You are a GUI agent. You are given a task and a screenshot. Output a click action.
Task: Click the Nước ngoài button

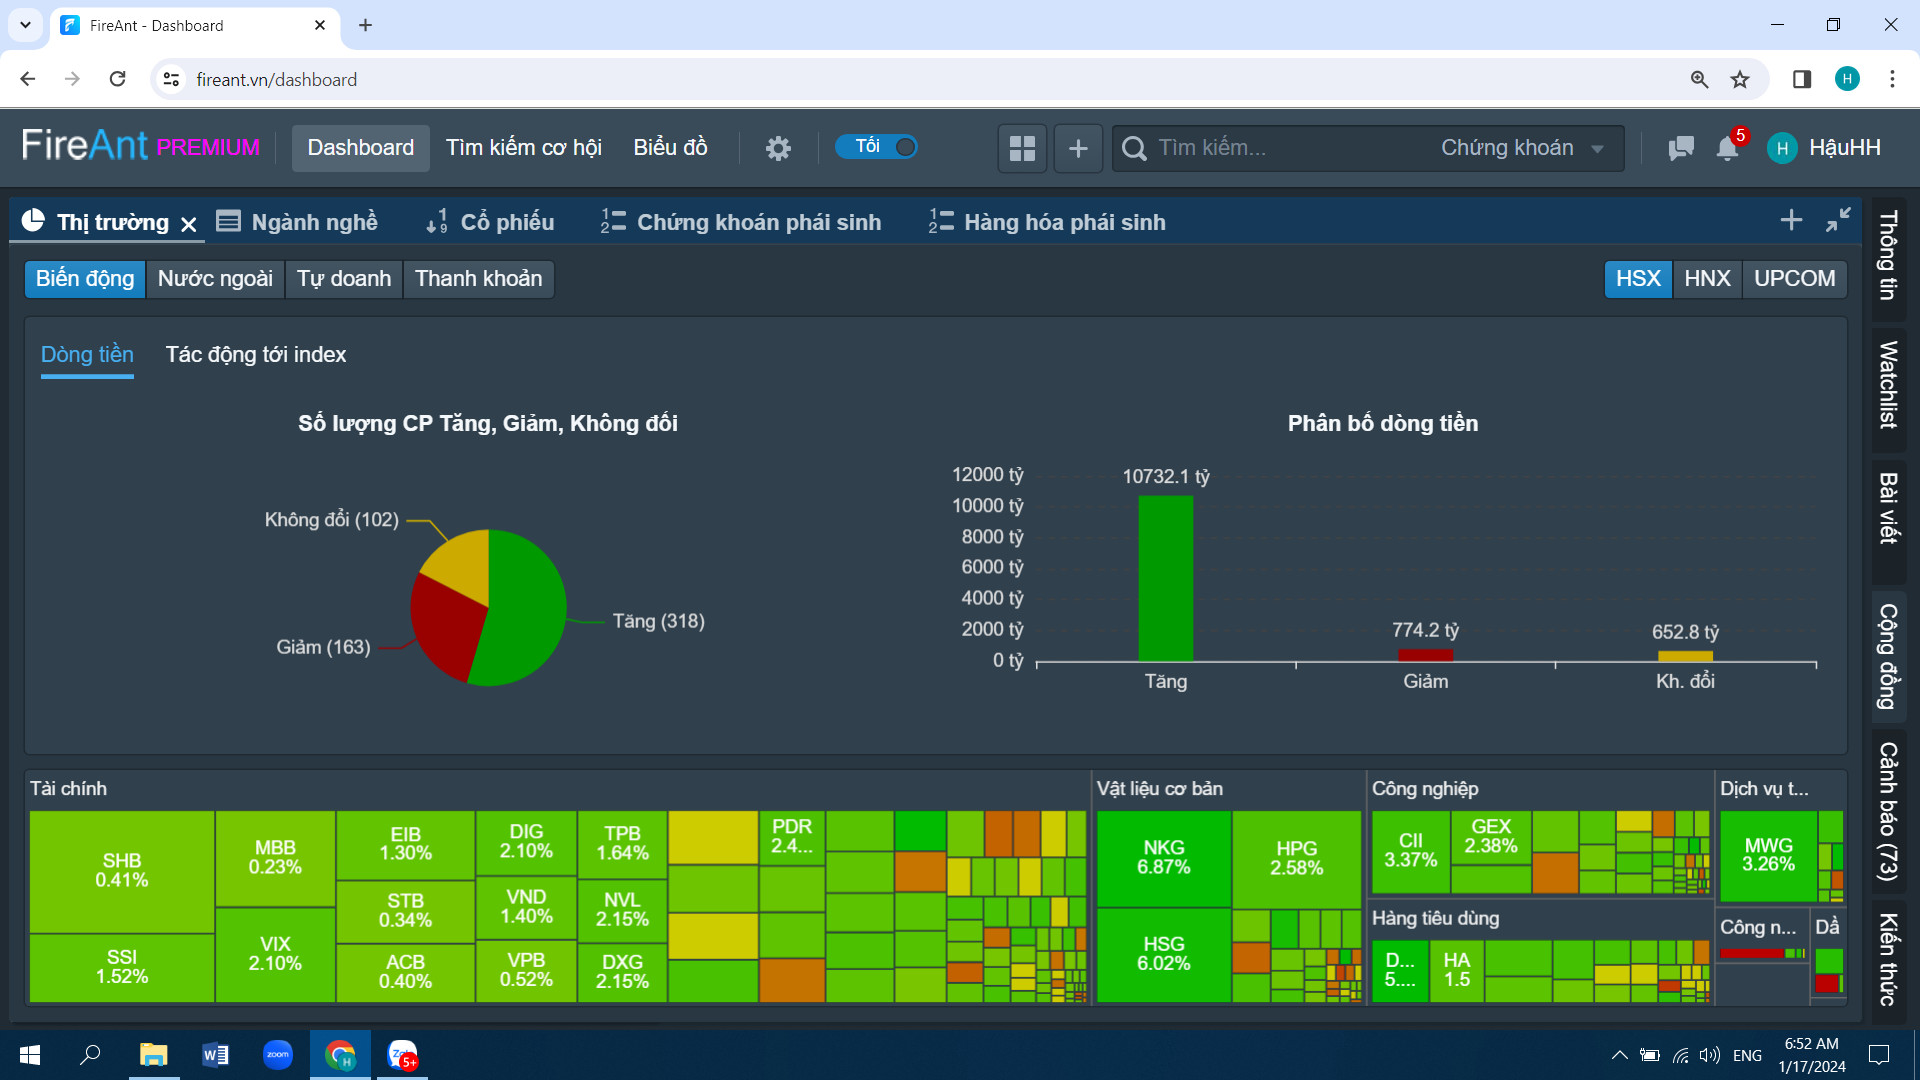click(x=215, y=278)
